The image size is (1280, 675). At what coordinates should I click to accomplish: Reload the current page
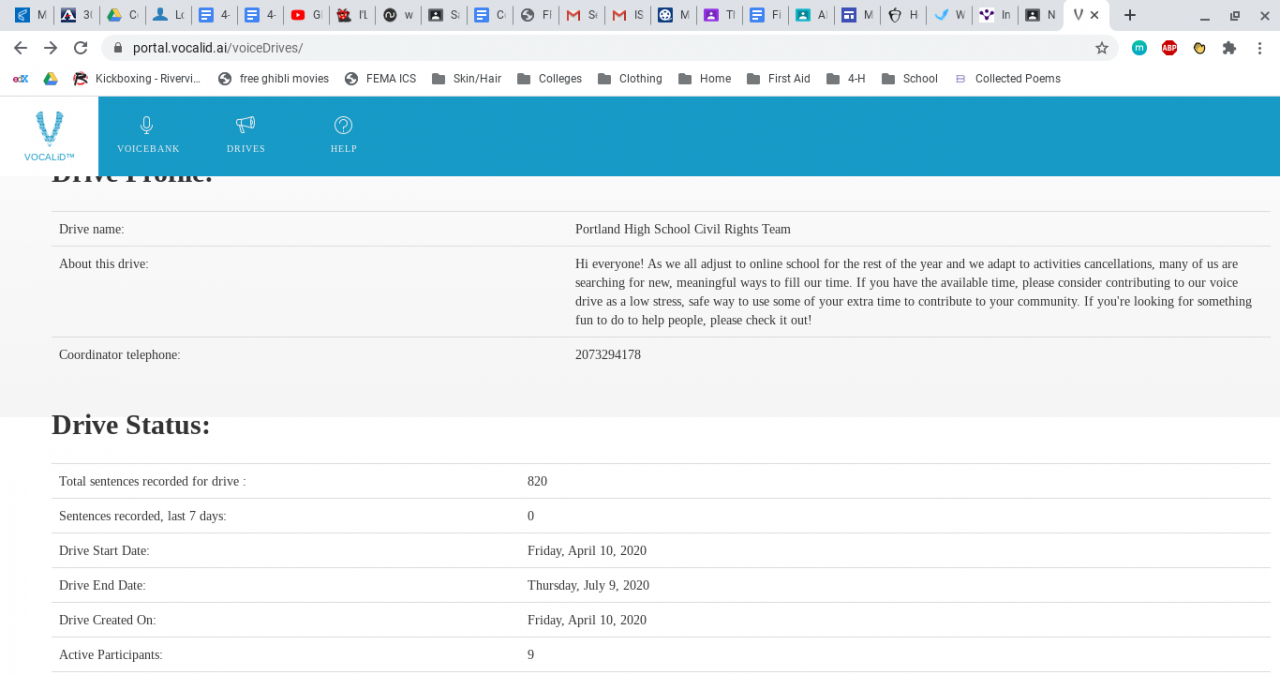81,48
